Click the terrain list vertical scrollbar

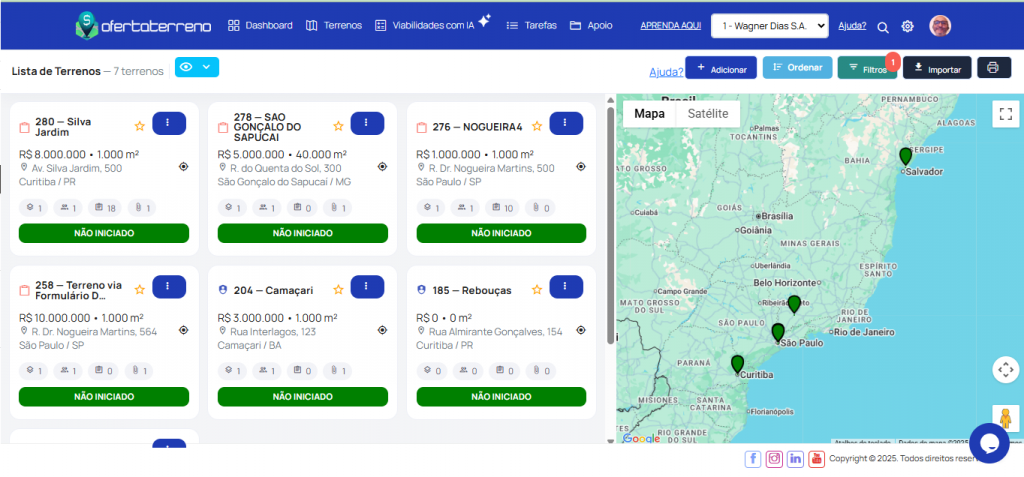tap(610, 225)
